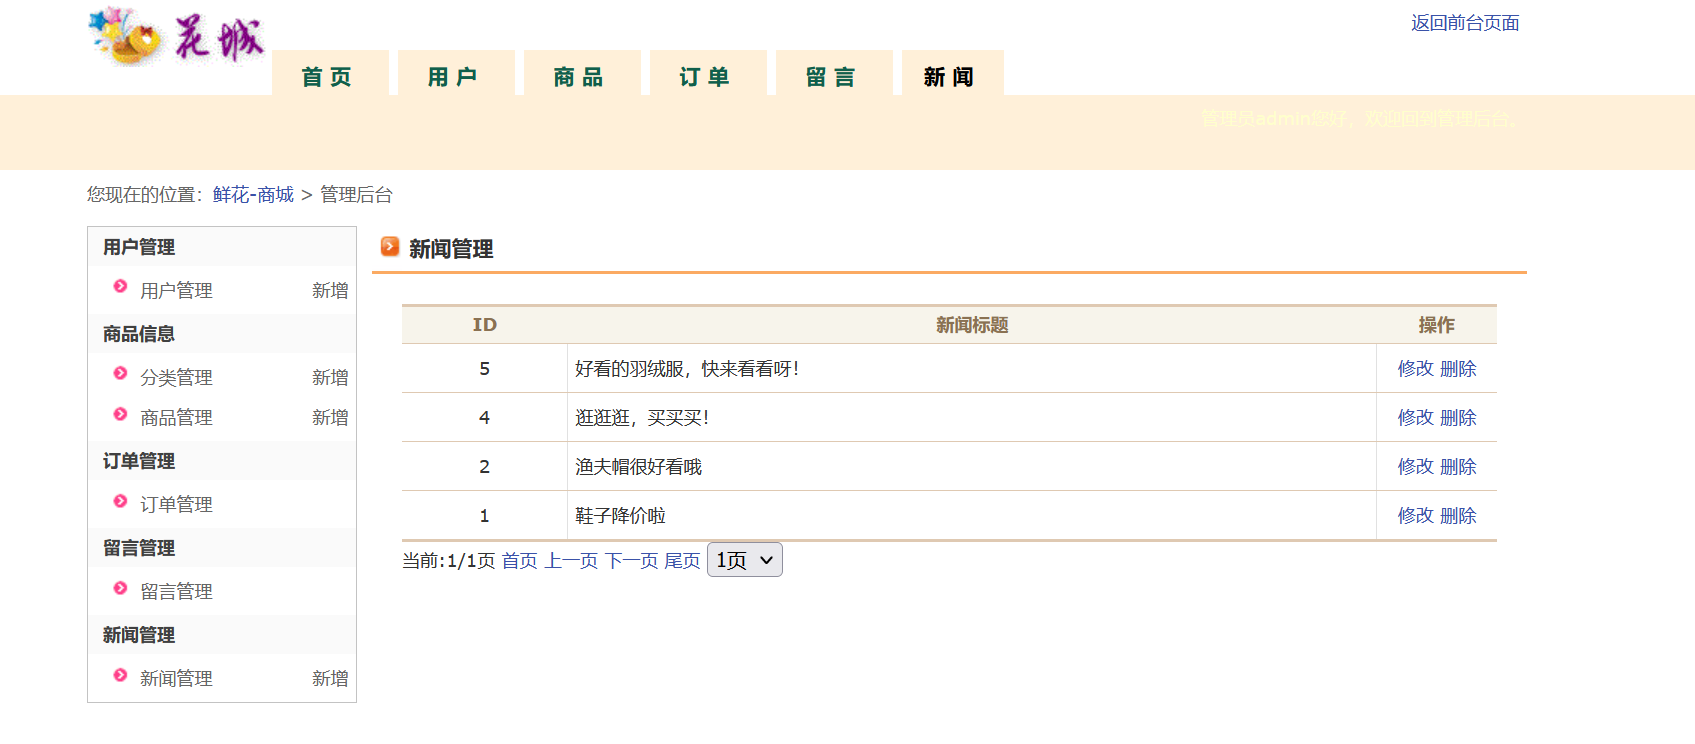Click ID cell 2 in the table
The width and height of the screenshot is (1695, 744).
point(484,467)
